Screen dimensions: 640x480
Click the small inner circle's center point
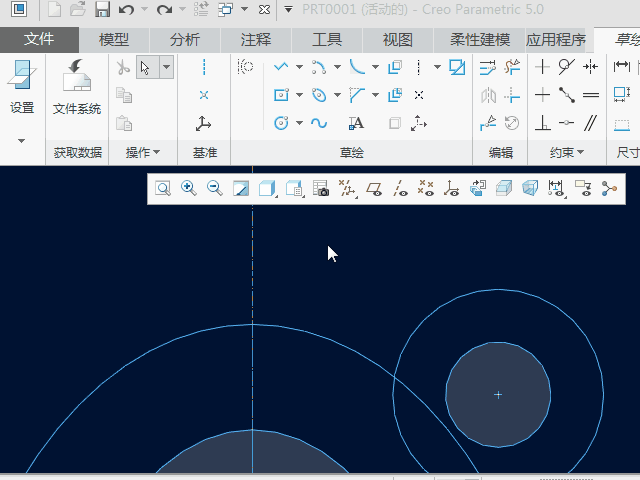[498, 395]
